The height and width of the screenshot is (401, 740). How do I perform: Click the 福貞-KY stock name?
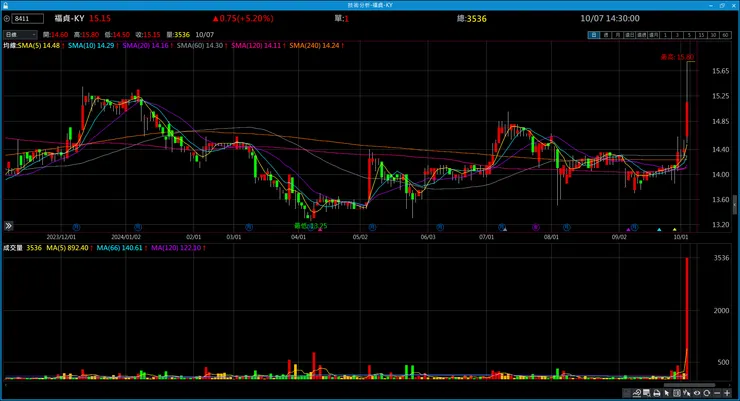tap(69, 18)
